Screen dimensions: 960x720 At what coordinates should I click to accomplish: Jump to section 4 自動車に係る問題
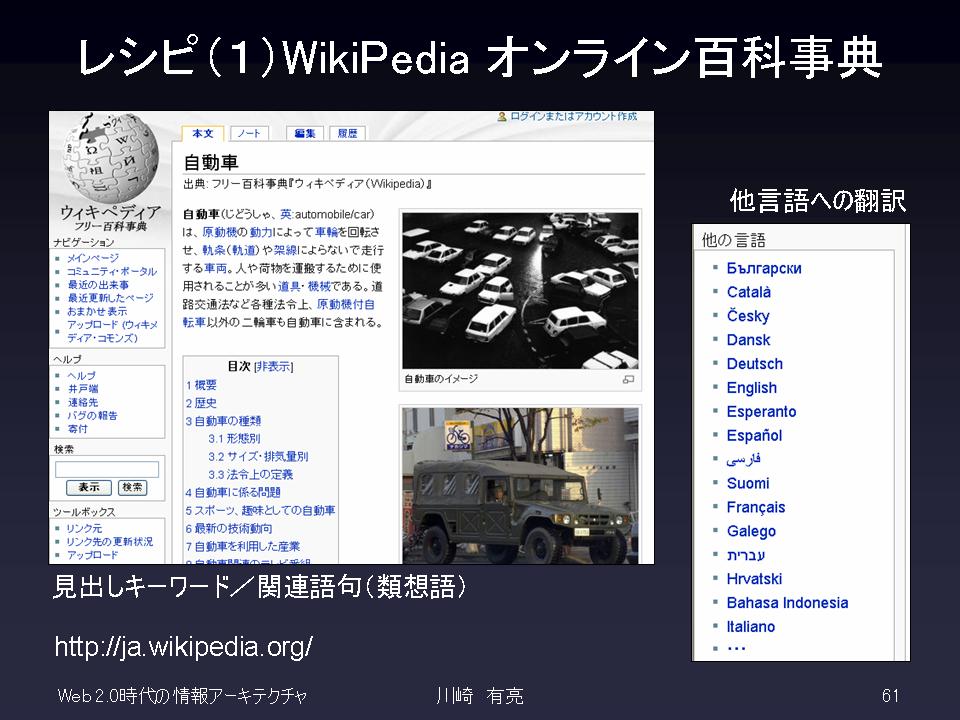233,493
